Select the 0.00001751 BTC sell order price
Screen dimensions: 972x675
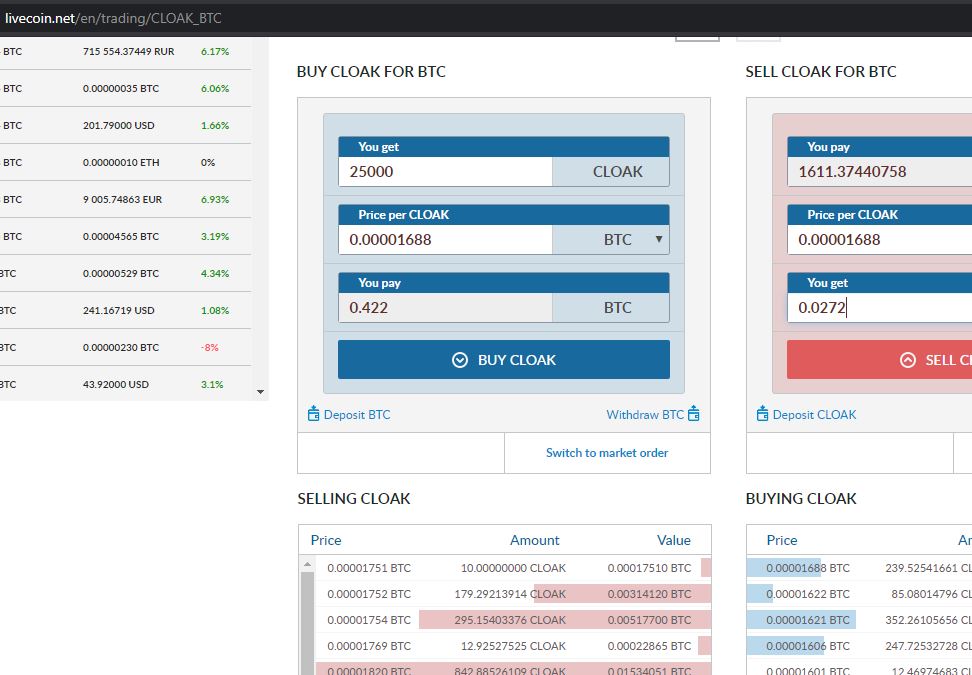pos(369,568)
